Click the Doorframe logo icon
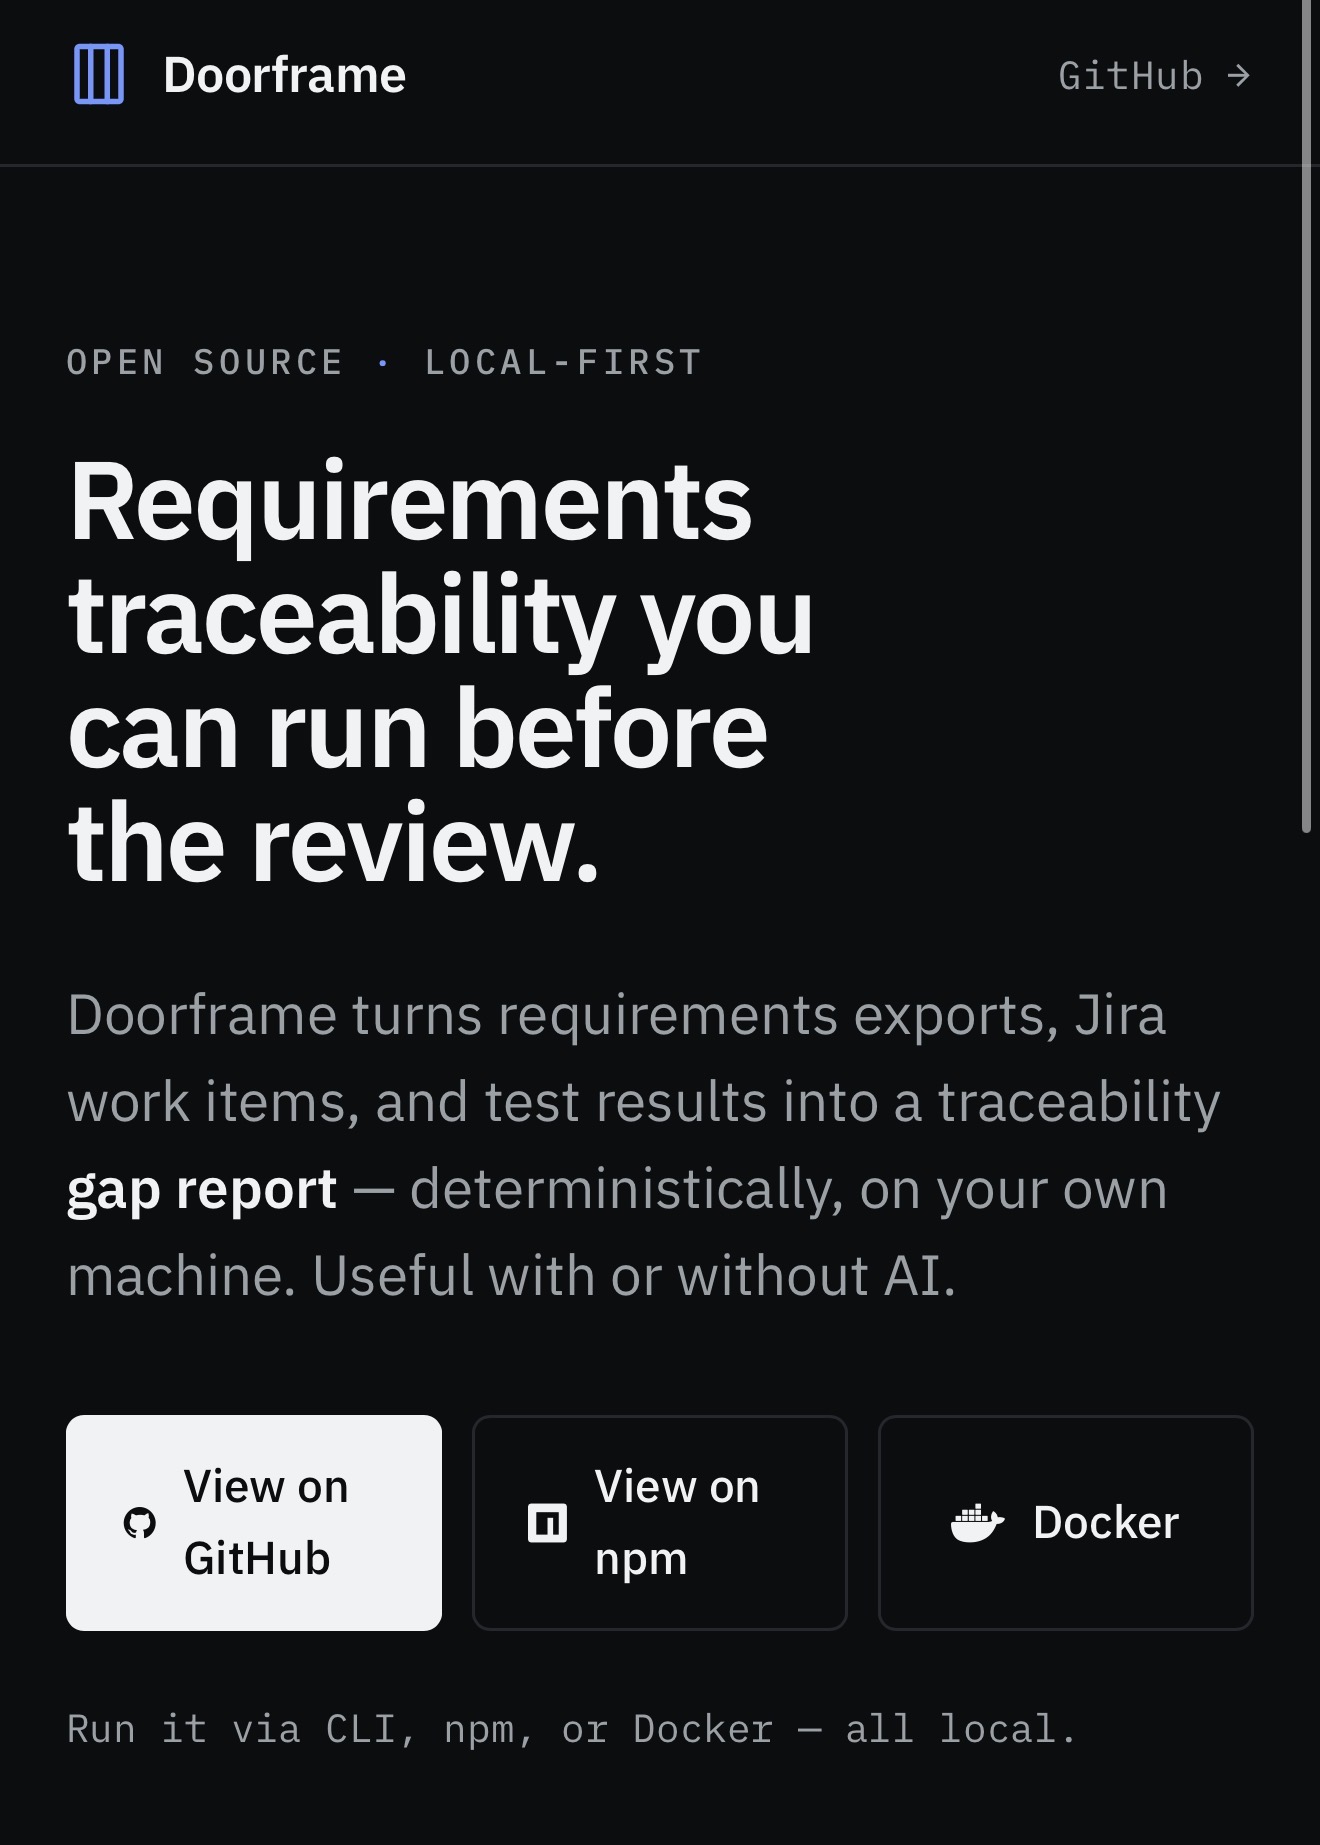Viewport: 1320px width, 1845px height. tap(99, 74)
